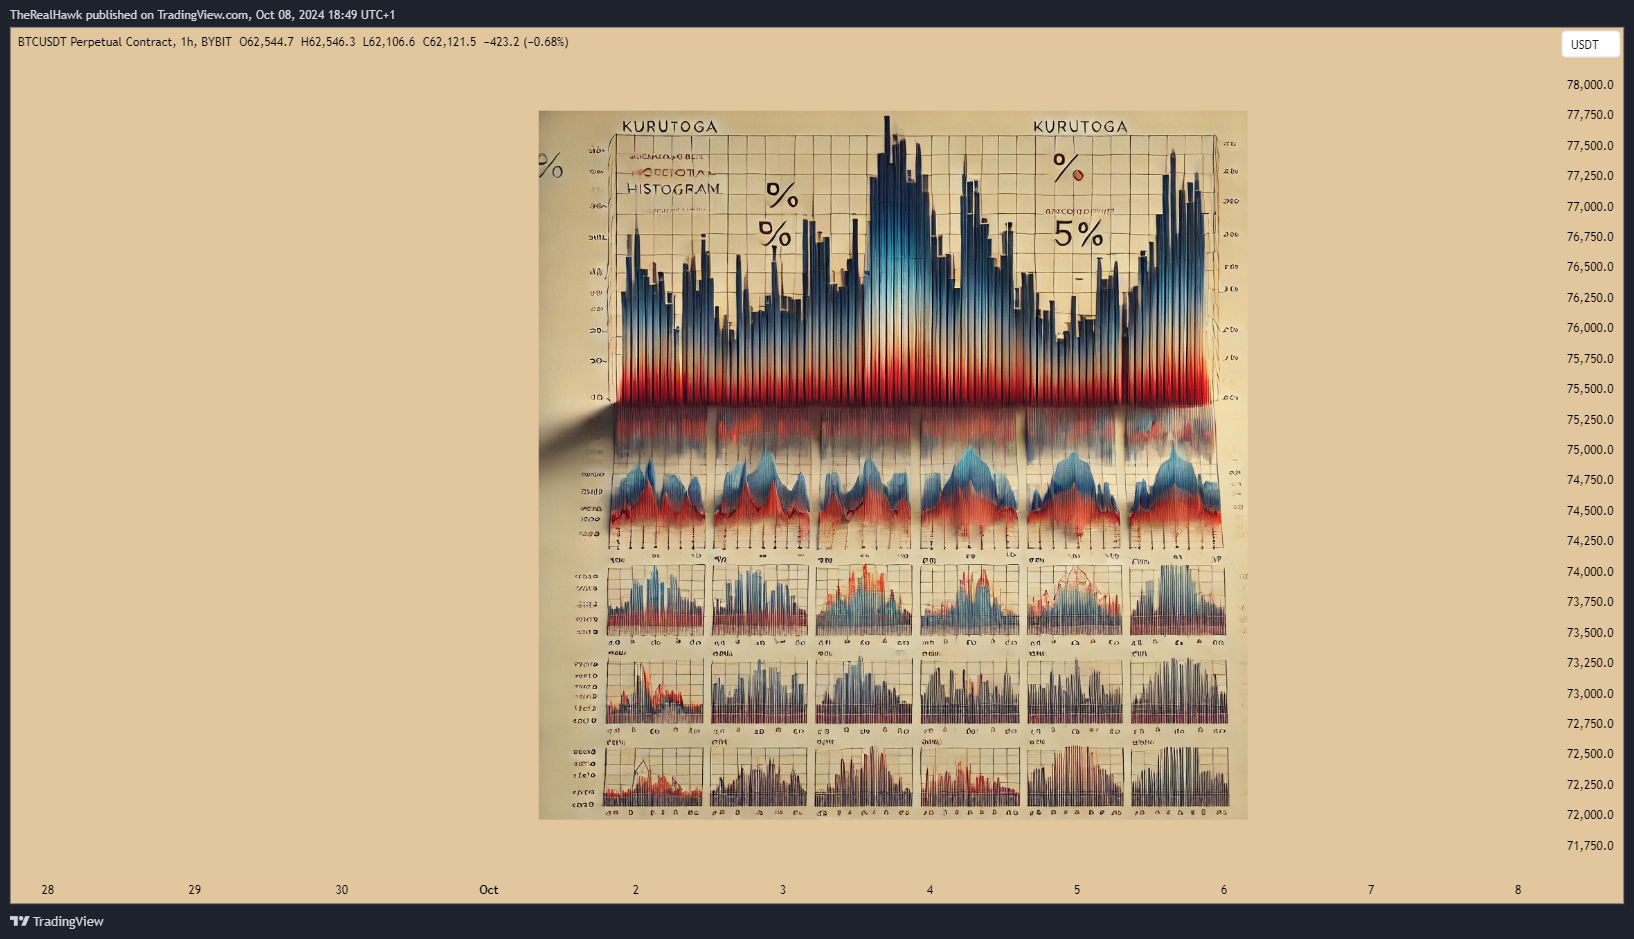The height and width of the screenshot is (939, 1634).
Task: Click the 75,500.0 price axis label
Action: coord(1590,389)
